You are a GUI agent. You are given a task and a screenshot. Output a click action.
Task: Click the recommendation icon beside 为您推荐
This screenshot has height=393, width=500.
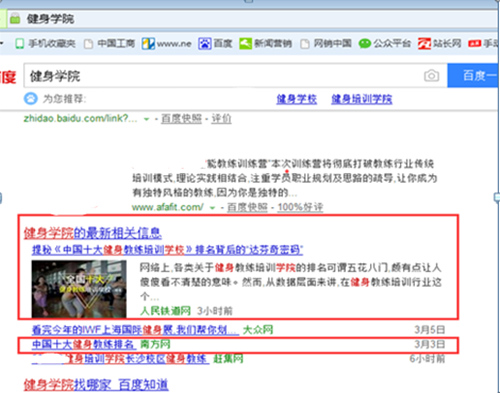click(x=31, y=99)
